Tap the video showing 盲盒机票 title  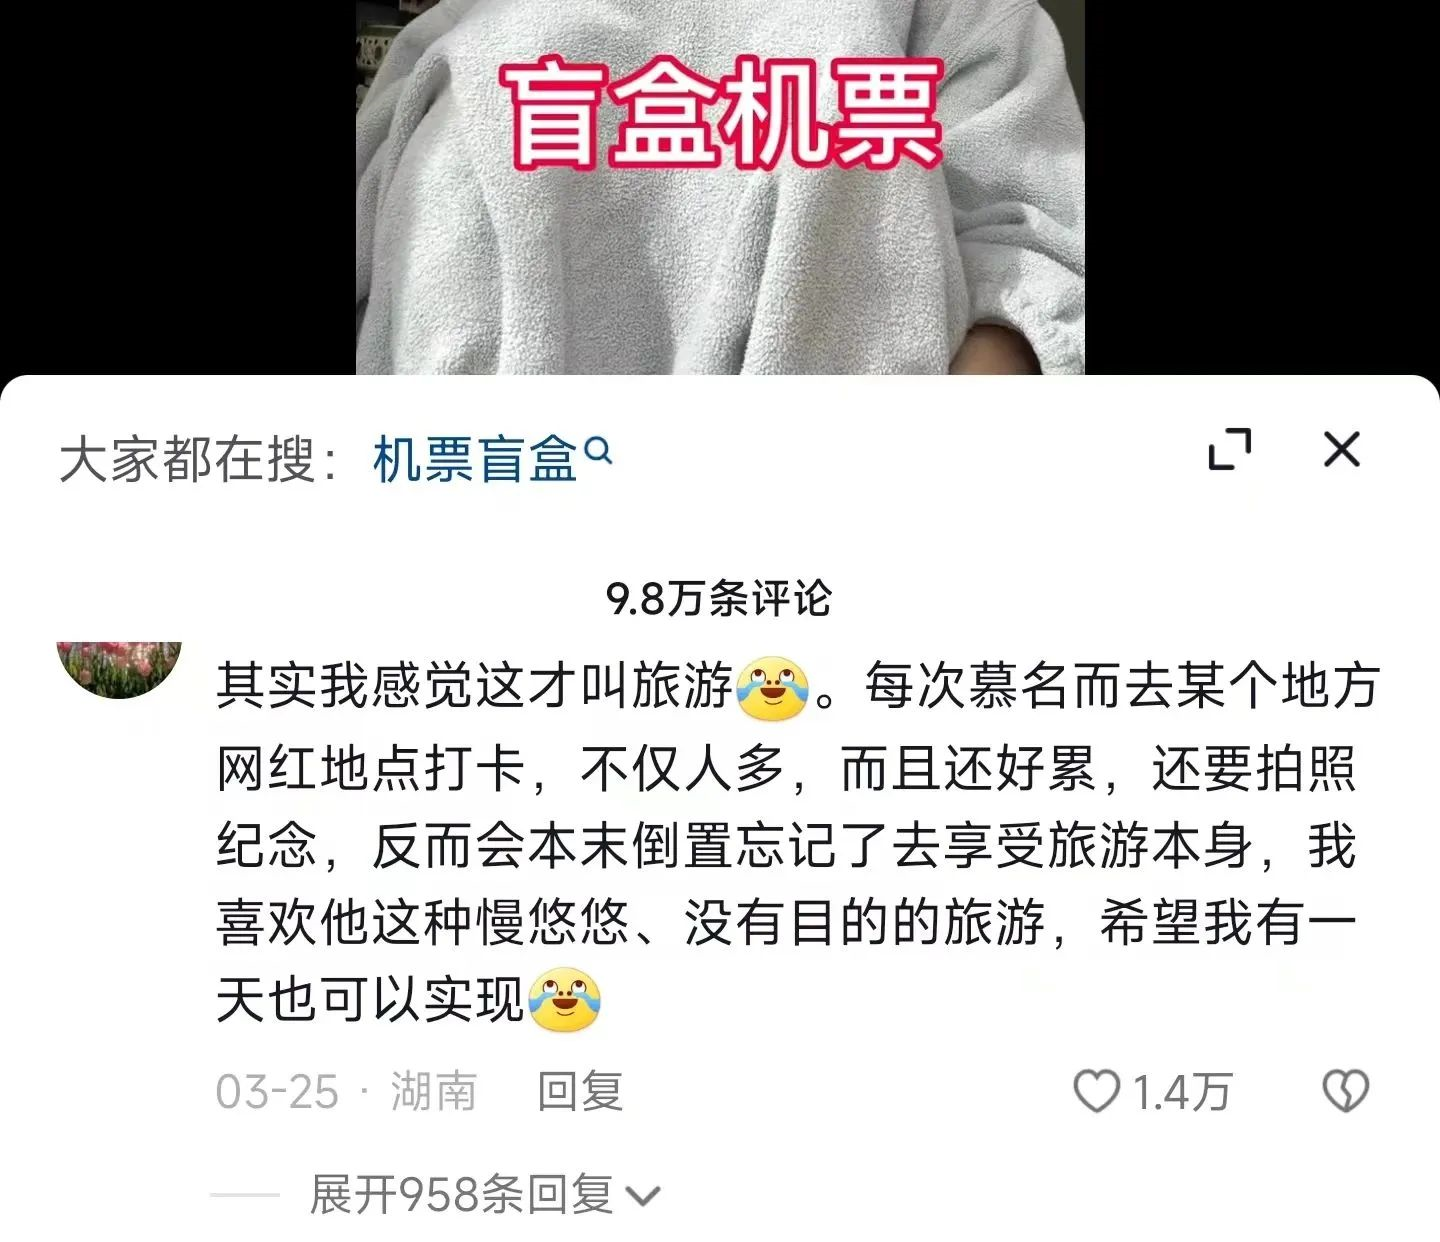click(x=720, y=187)
